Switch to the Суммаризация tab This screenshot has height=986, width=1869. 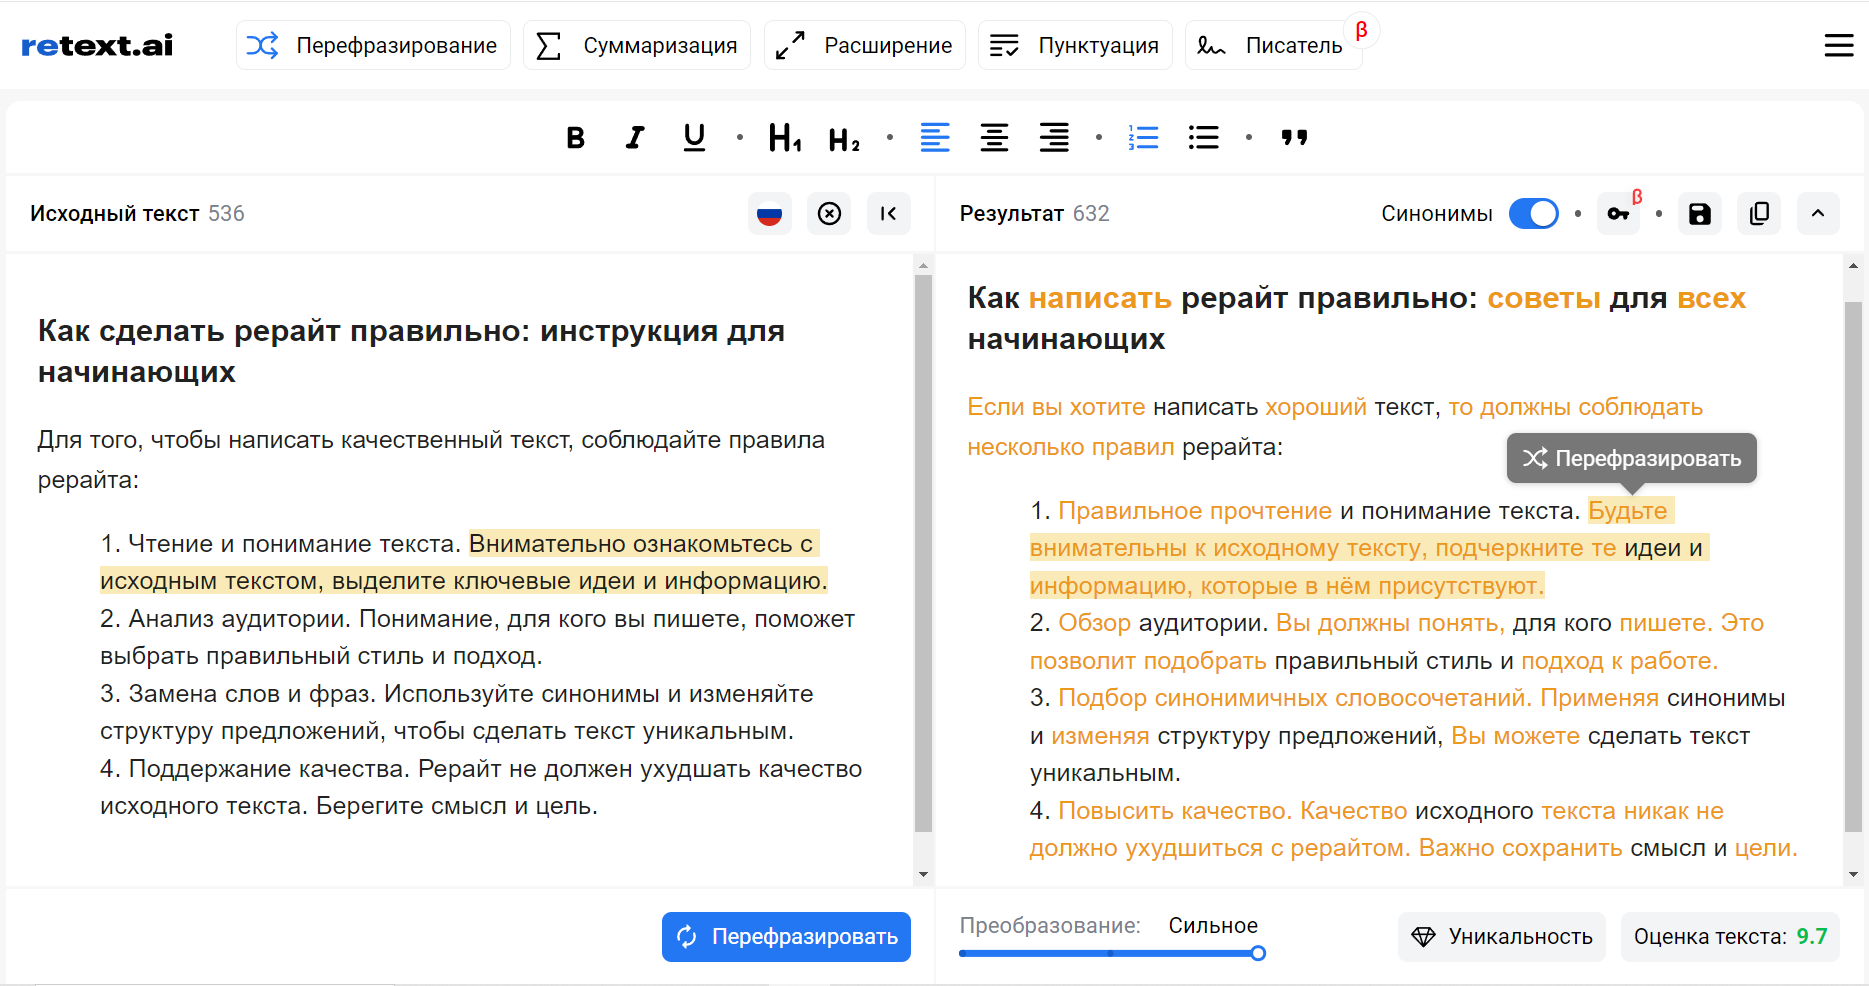tap(637, 46)
